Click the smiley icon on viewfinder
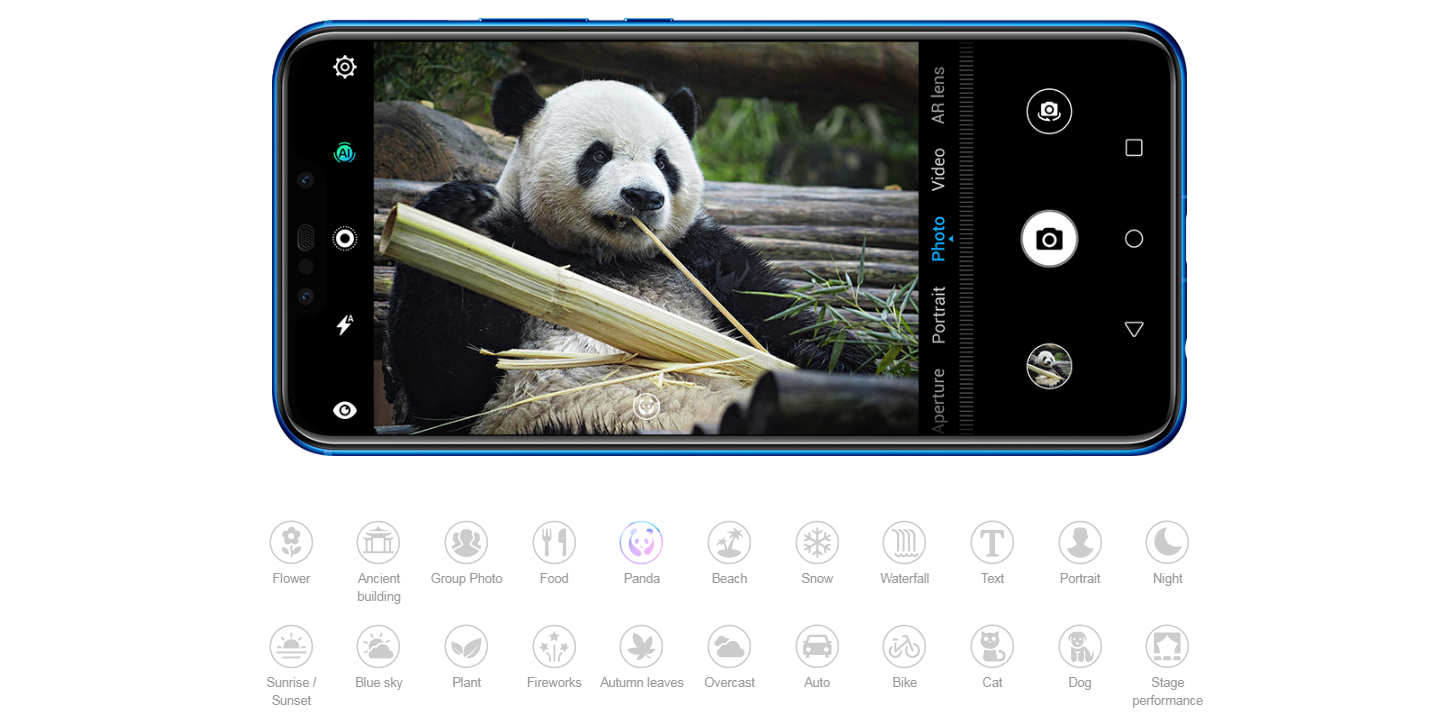Screen dimensions: 1454x718 (x=647, y=406)
